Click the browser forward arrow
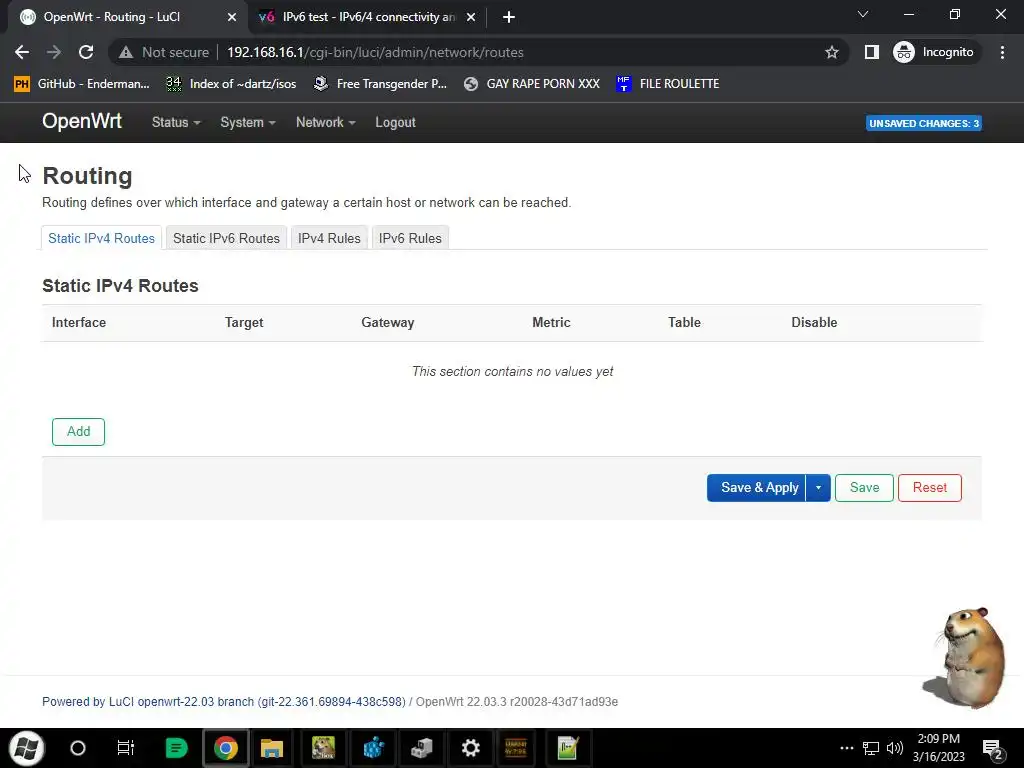1024x768 pixels. [54, 52]
